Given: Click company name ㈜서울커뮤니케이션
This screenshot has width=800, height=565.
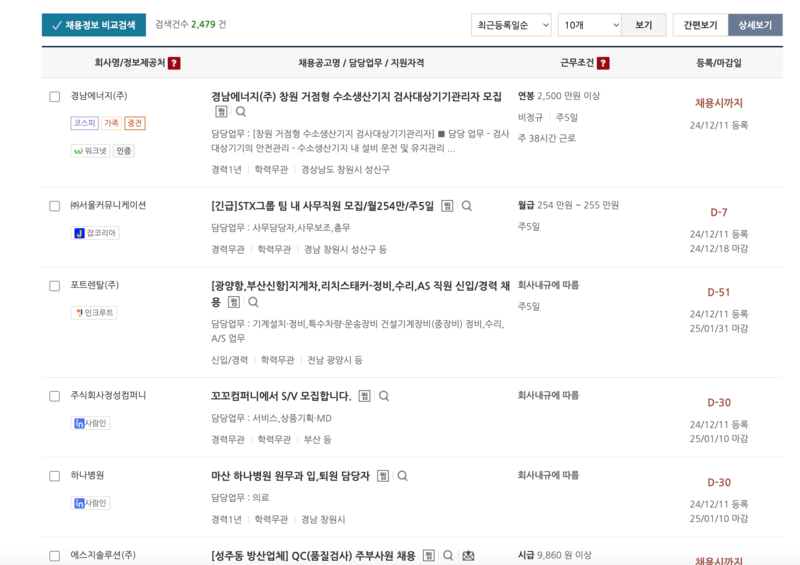Looking at the screenshot, I should 108,205.
